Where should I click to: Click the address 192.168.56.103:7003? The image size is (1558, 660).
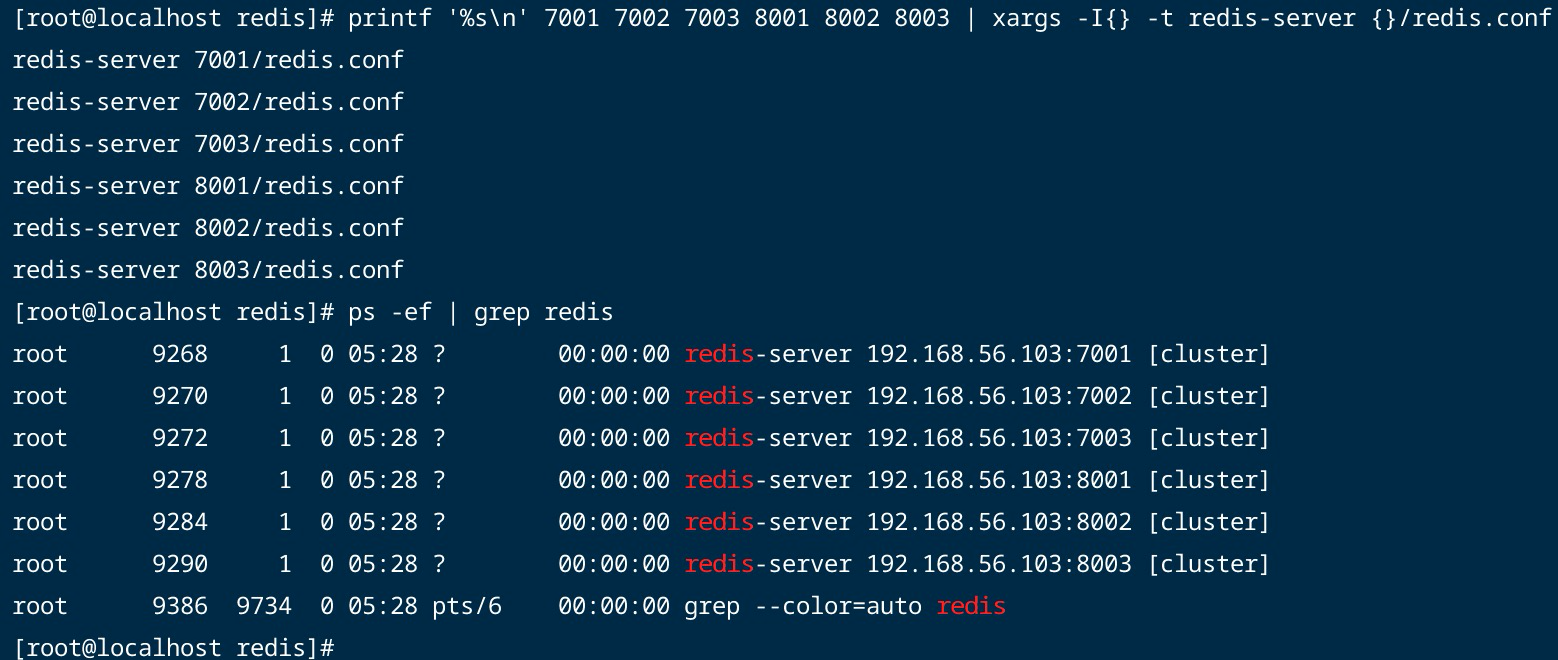click(x=999, y=438)
